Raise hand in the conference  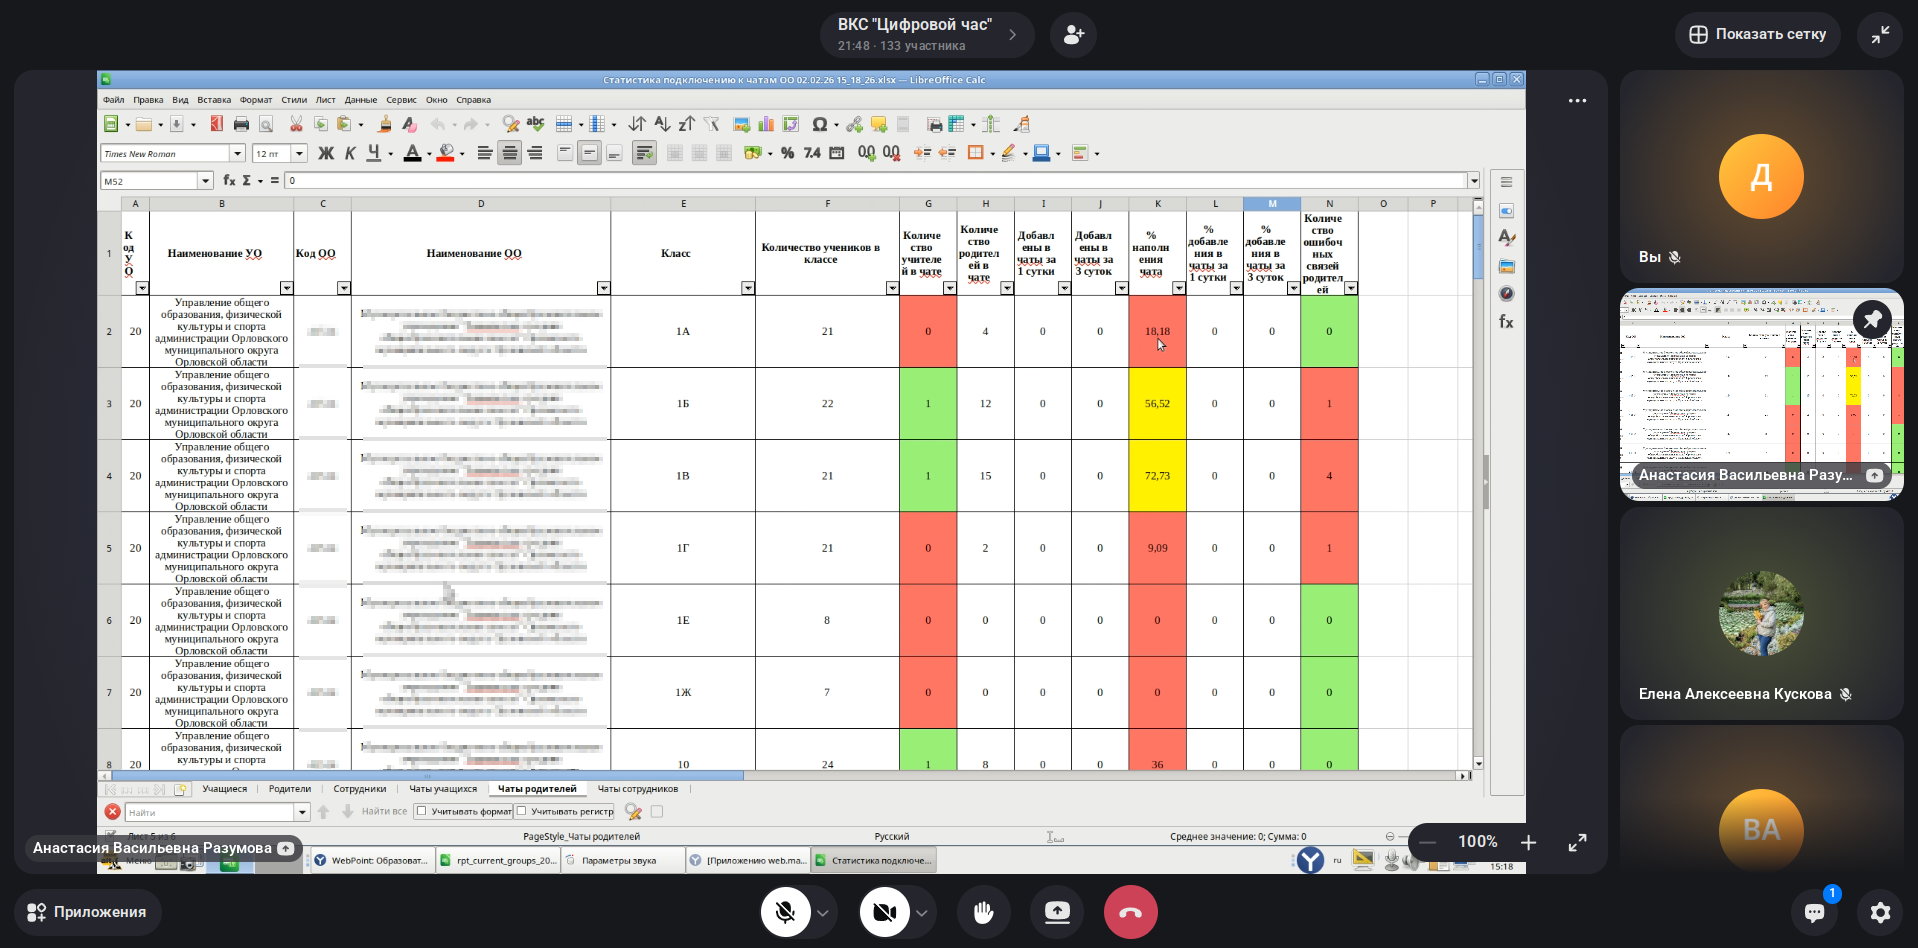coord(983,912)
